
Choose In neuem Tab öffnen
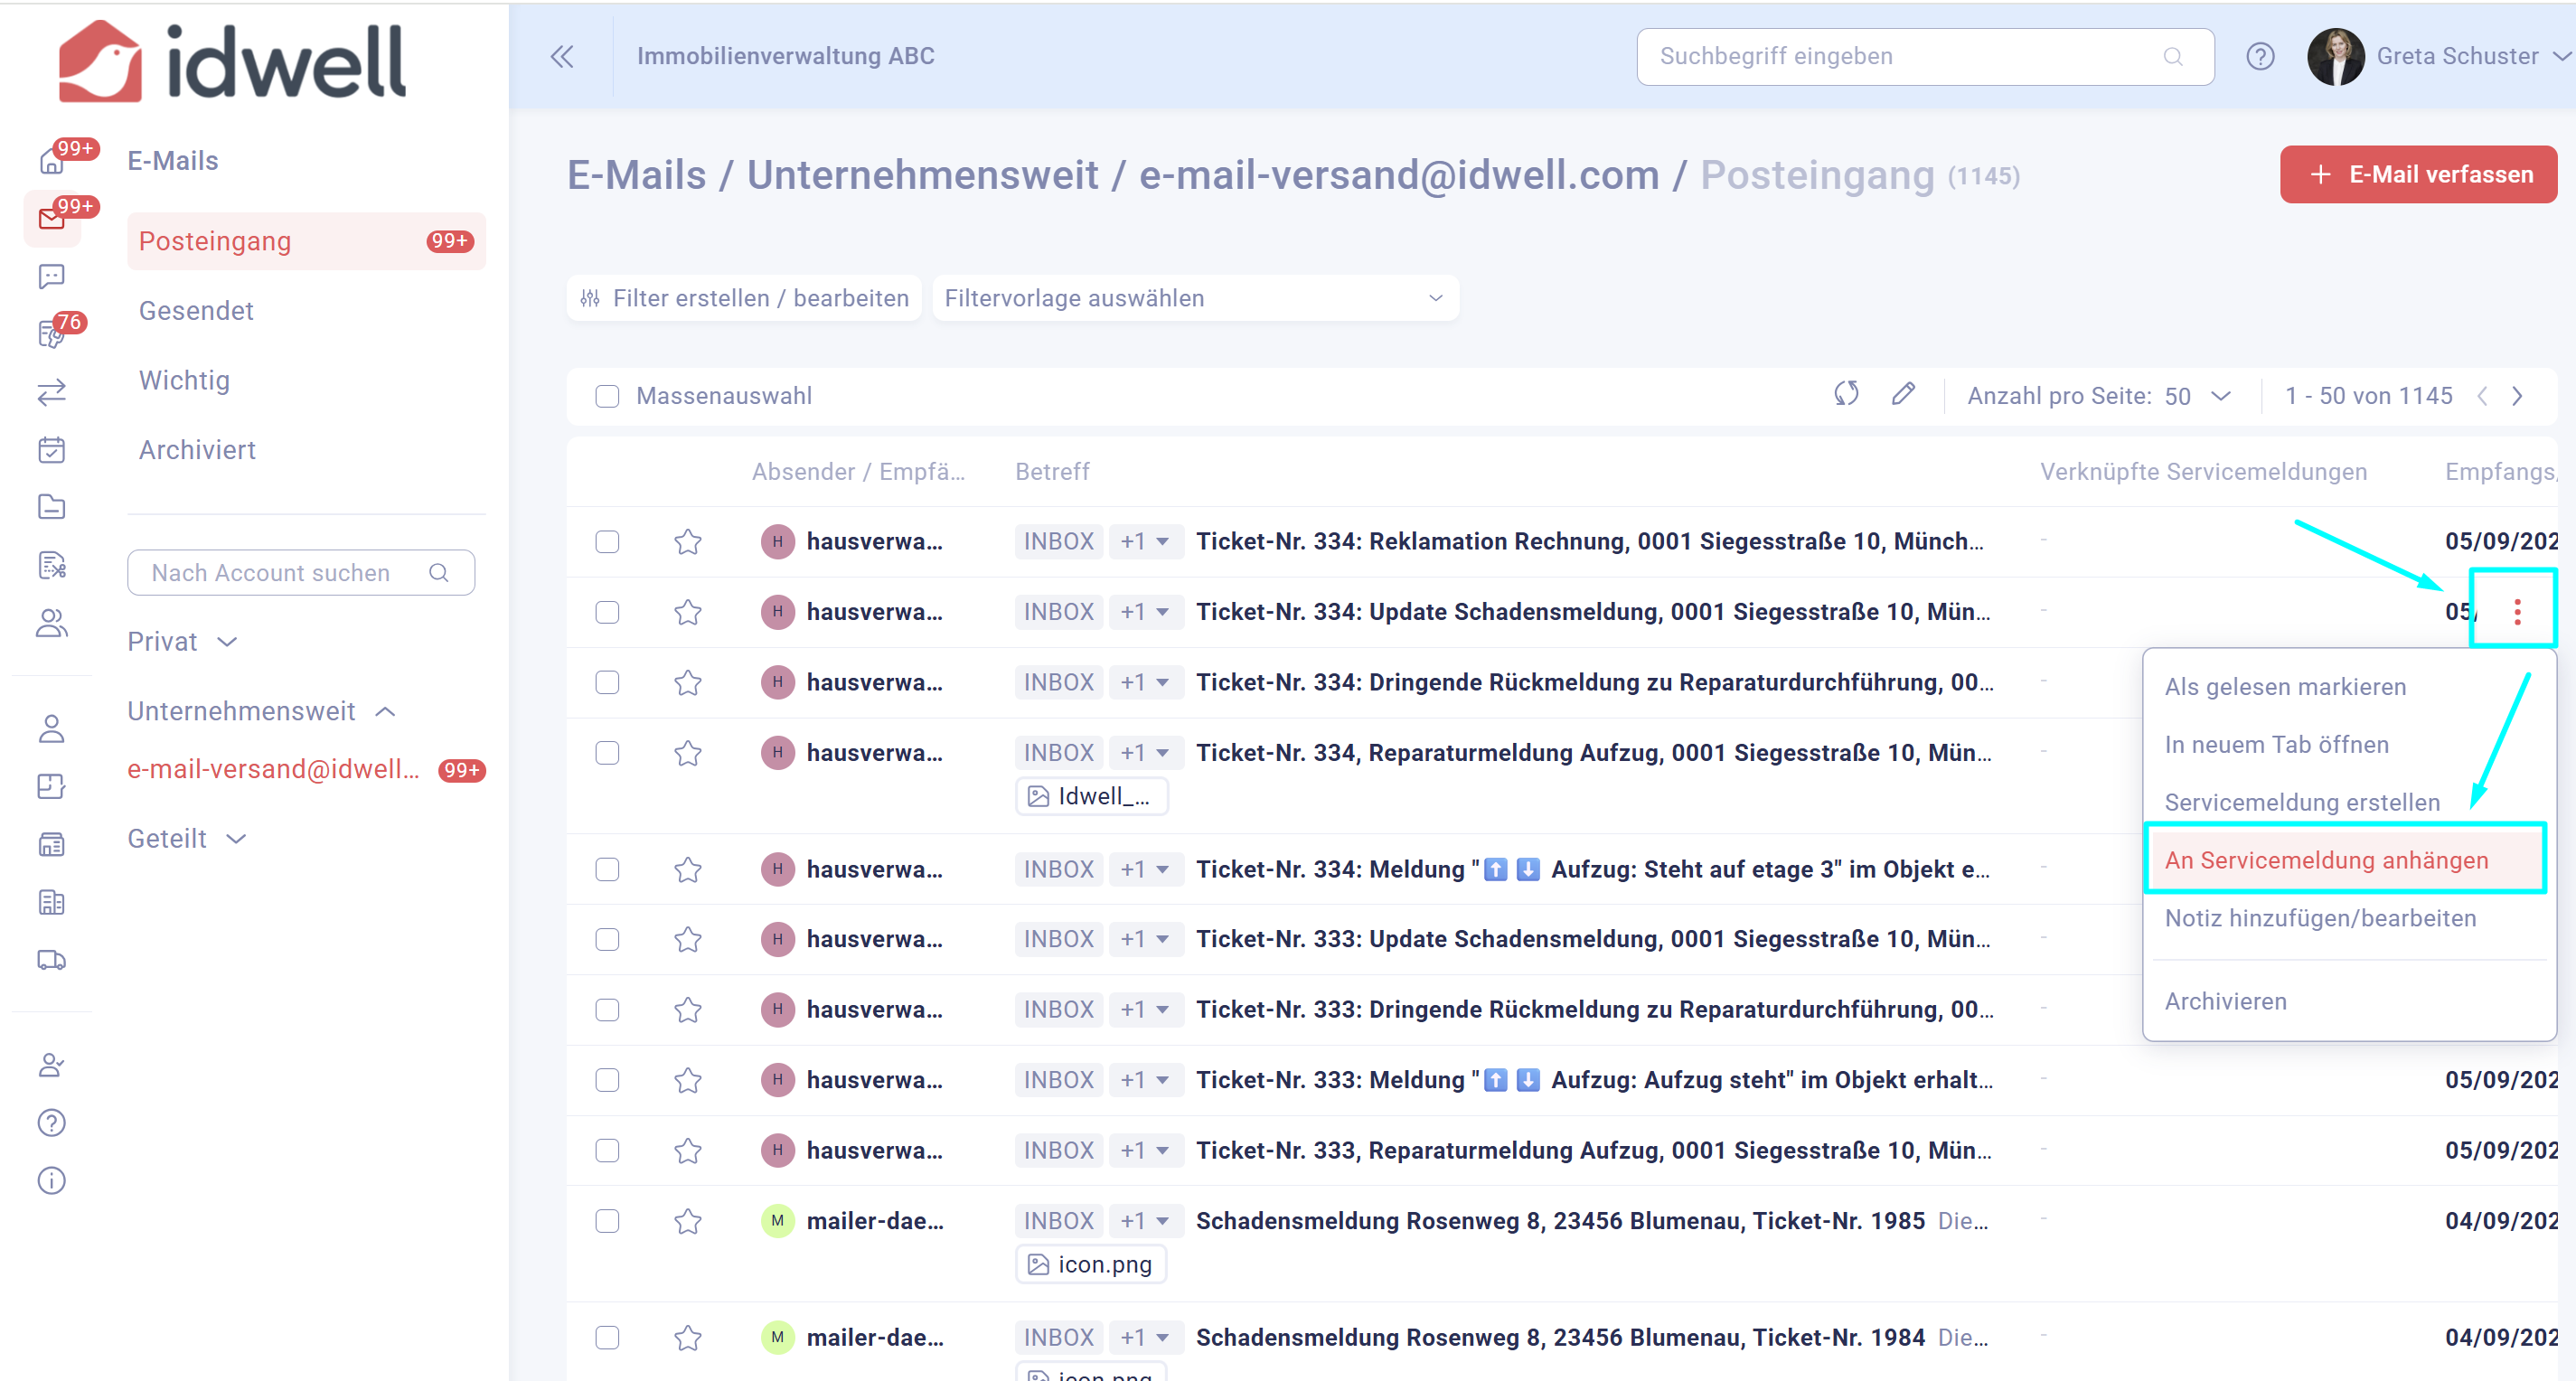[2276, 745]
